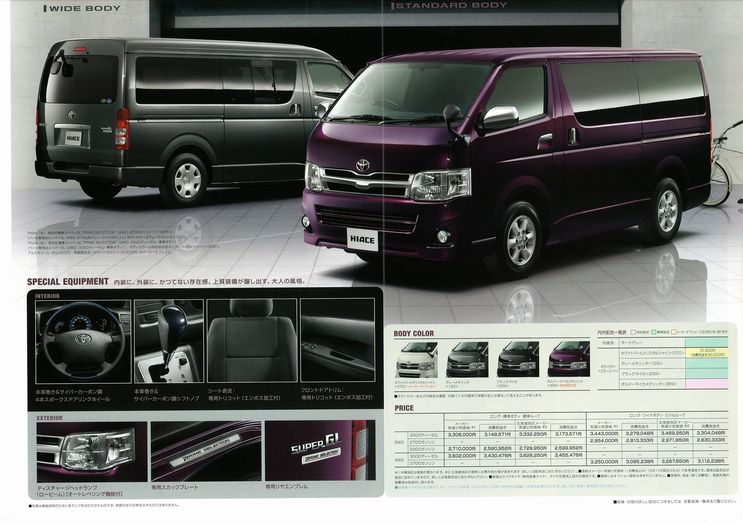Click the purple van's front wheel
Screen dimensions: 743x525
point(520,239)
